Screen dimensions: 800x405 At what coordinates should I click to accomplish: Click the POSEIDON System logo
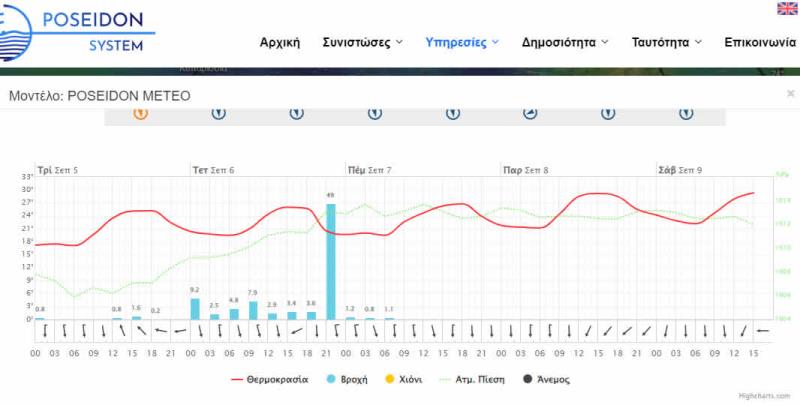tap(80, 30)
